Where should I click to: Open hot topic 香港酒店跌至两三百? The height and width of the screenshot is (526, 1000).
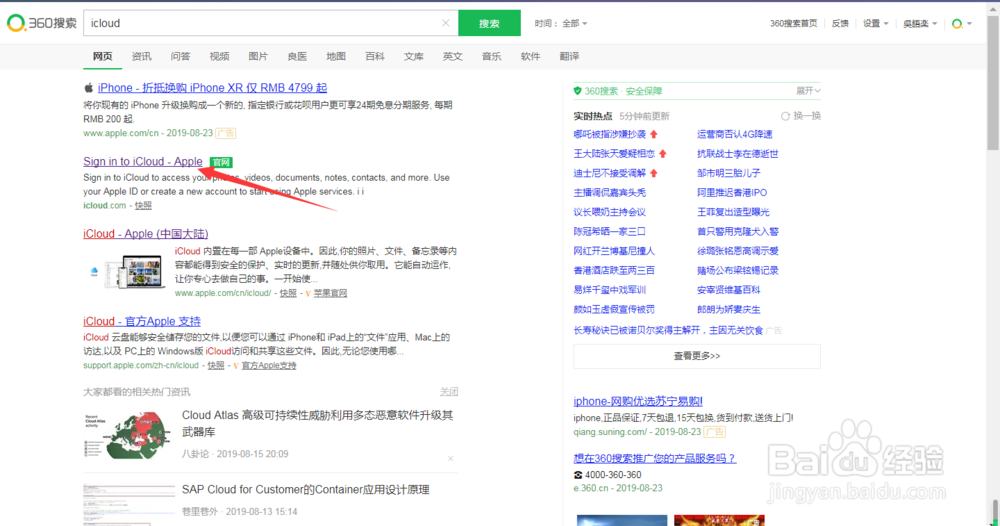coord(614,270)
